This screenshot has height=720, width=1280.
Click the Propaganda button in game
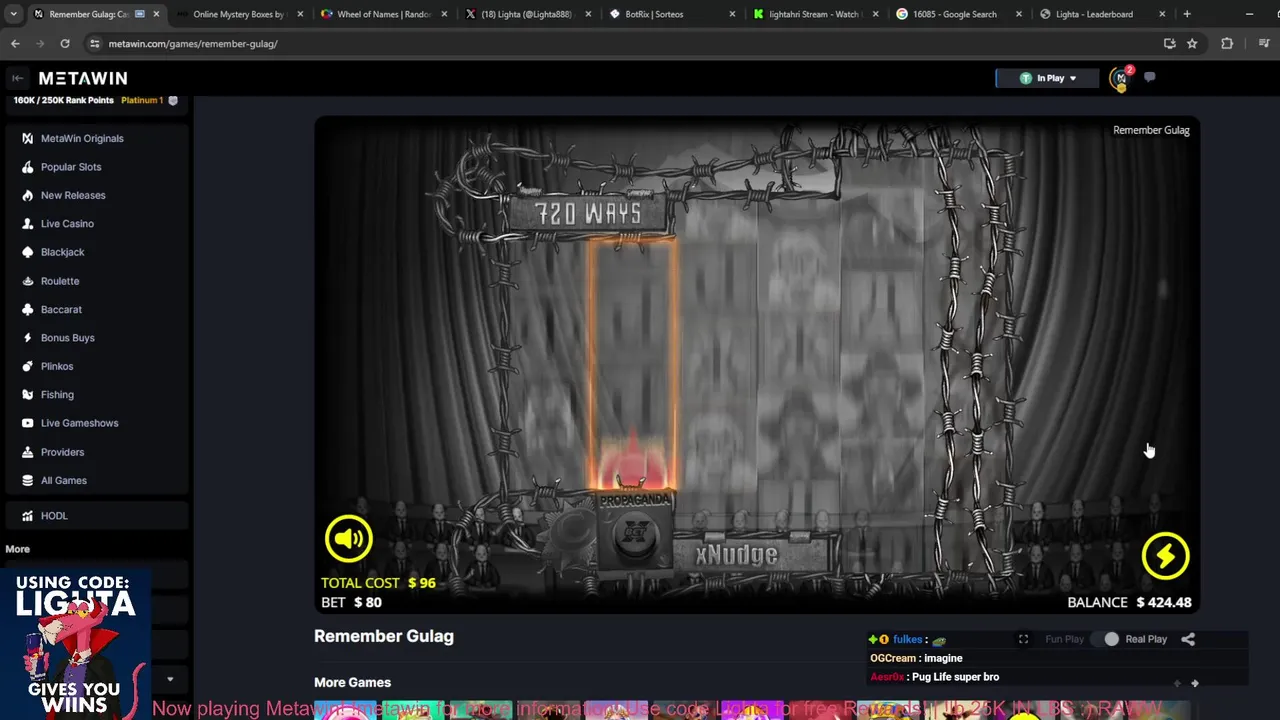pos(636,530)
